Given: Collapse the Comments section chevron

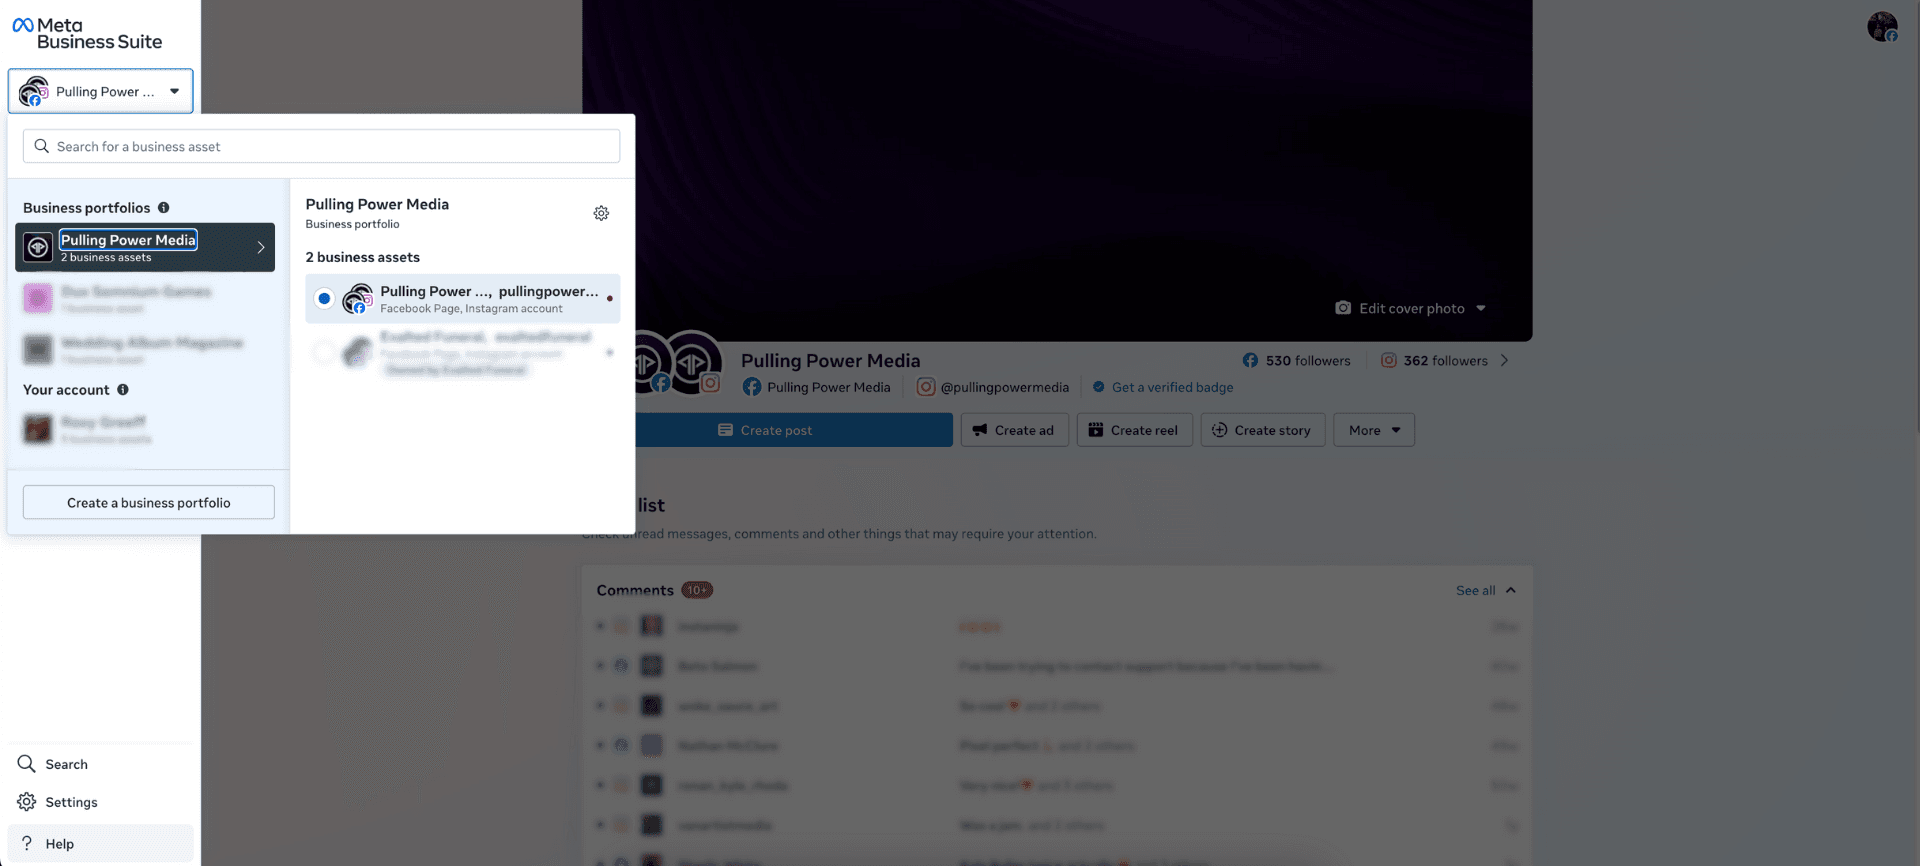Looking at the screenshot, I should [1510, 591].
